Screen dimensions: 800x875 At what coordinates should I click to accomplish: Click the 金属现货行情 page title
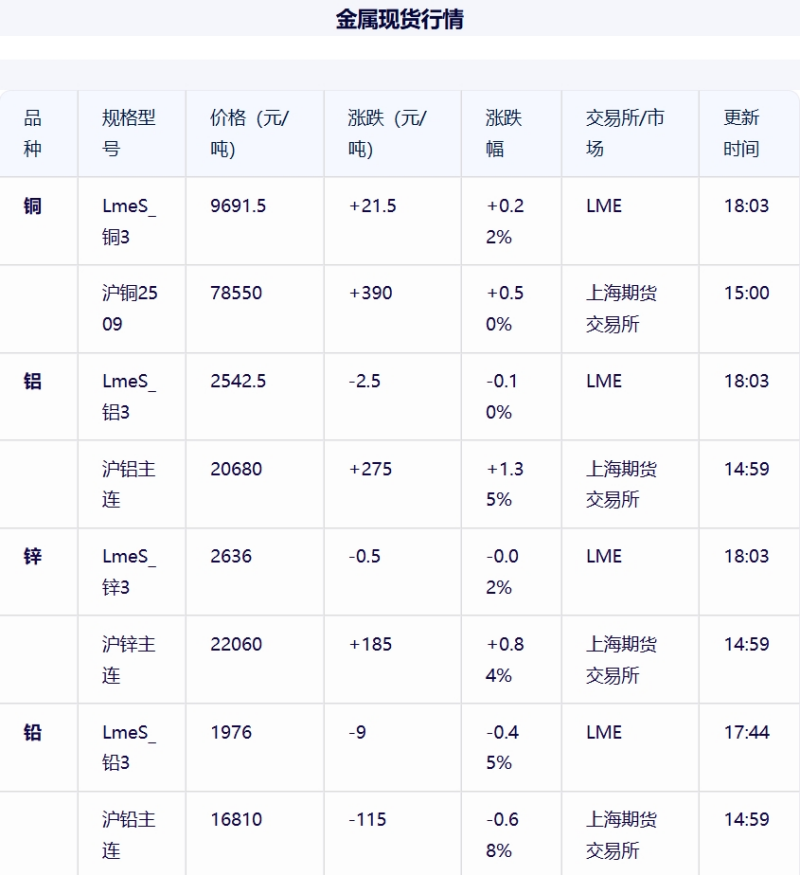pyautogui.click(x=400, y=19)
